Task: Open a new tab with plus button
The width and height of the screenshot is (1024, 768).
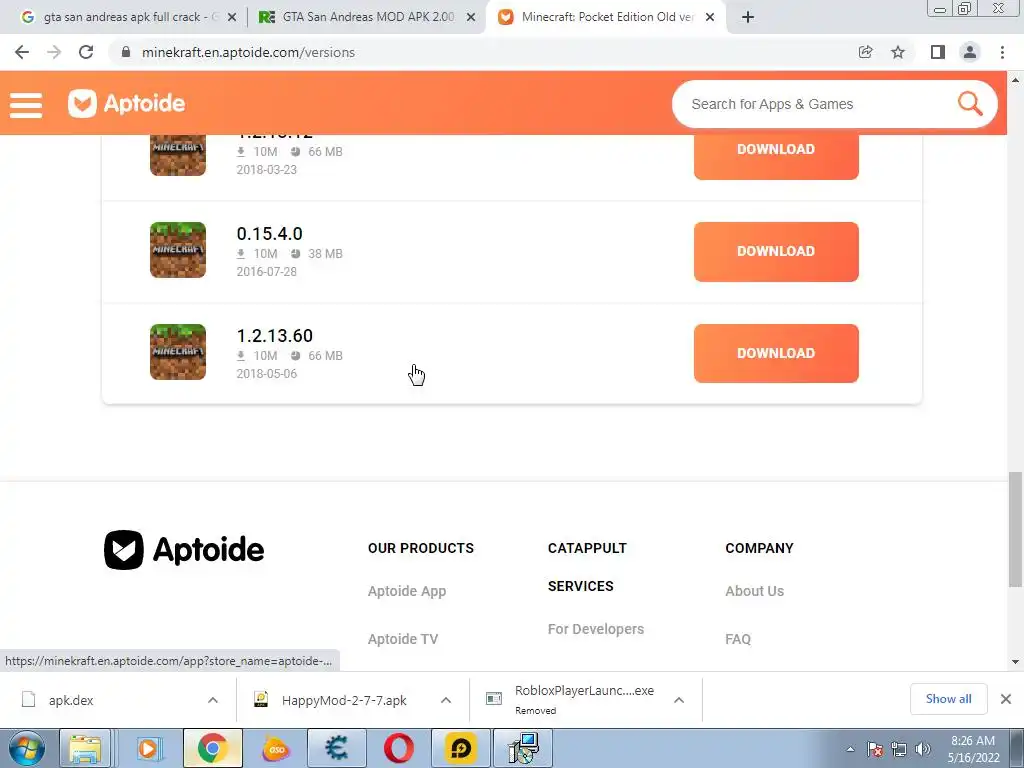Action: click(748, 17)
